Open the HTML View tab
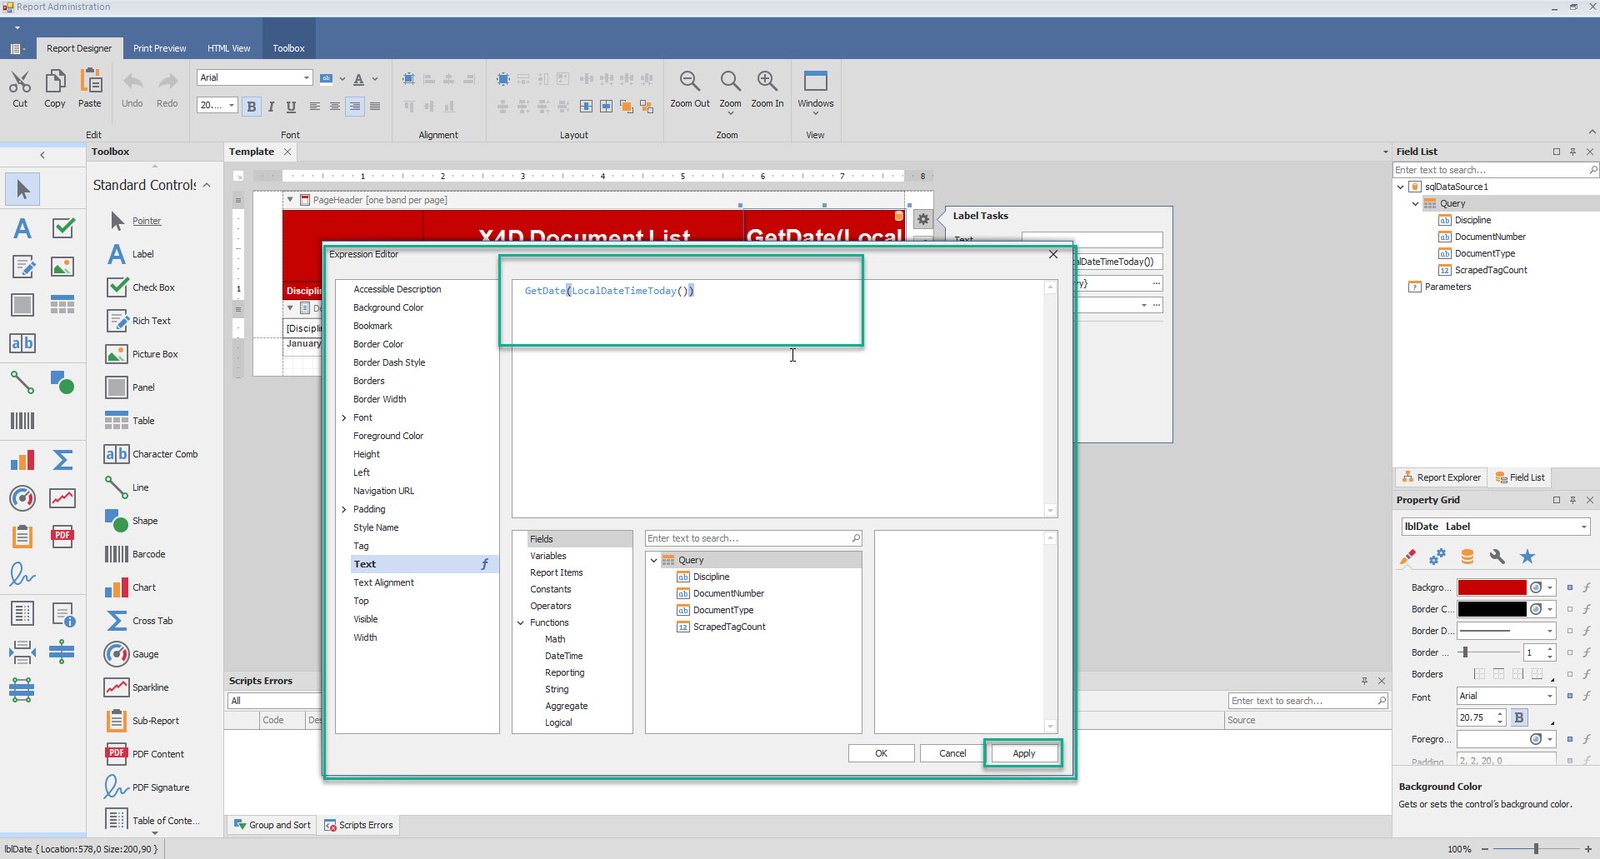The width and height of the screenshot is (1600, 859). coord(228,48)
